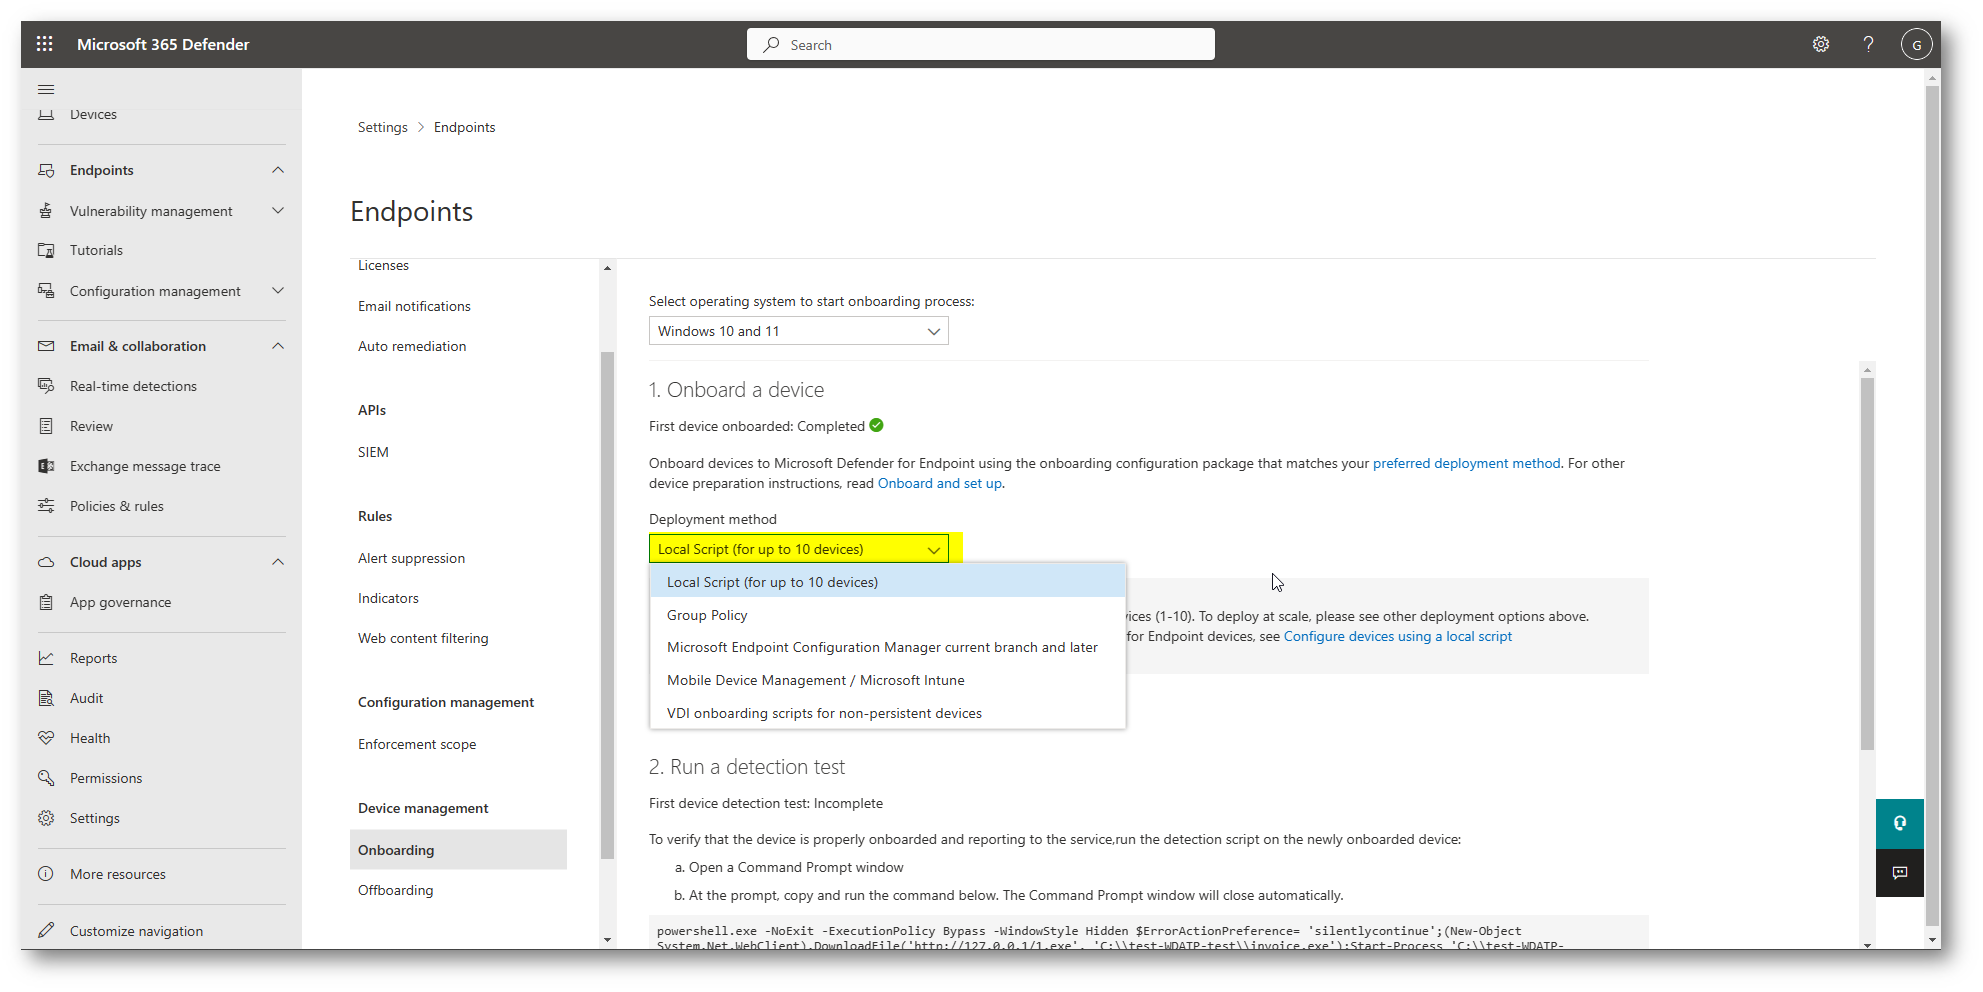Choose Mobile Device Management / Microsoft Intune

[887, 680]
